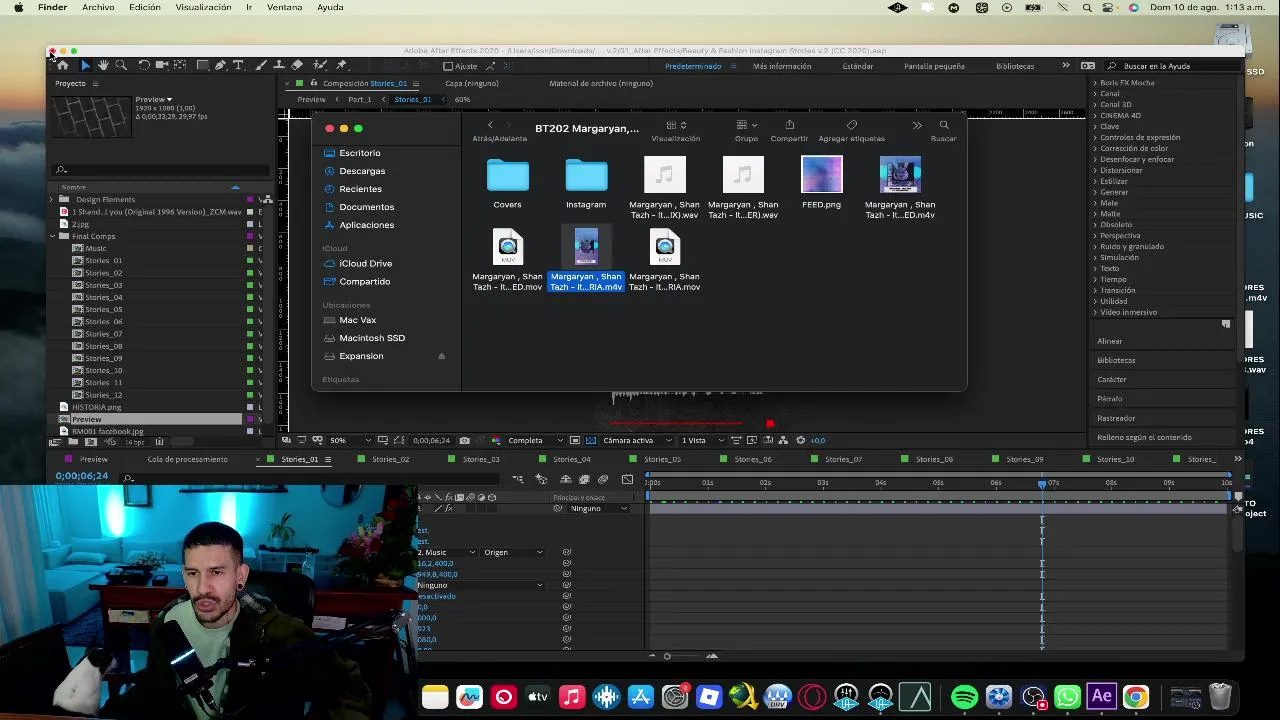The width and height of the screenshot is (1280, 720).
Task: Open Spotify from the Dock
Action: [964, 697]
